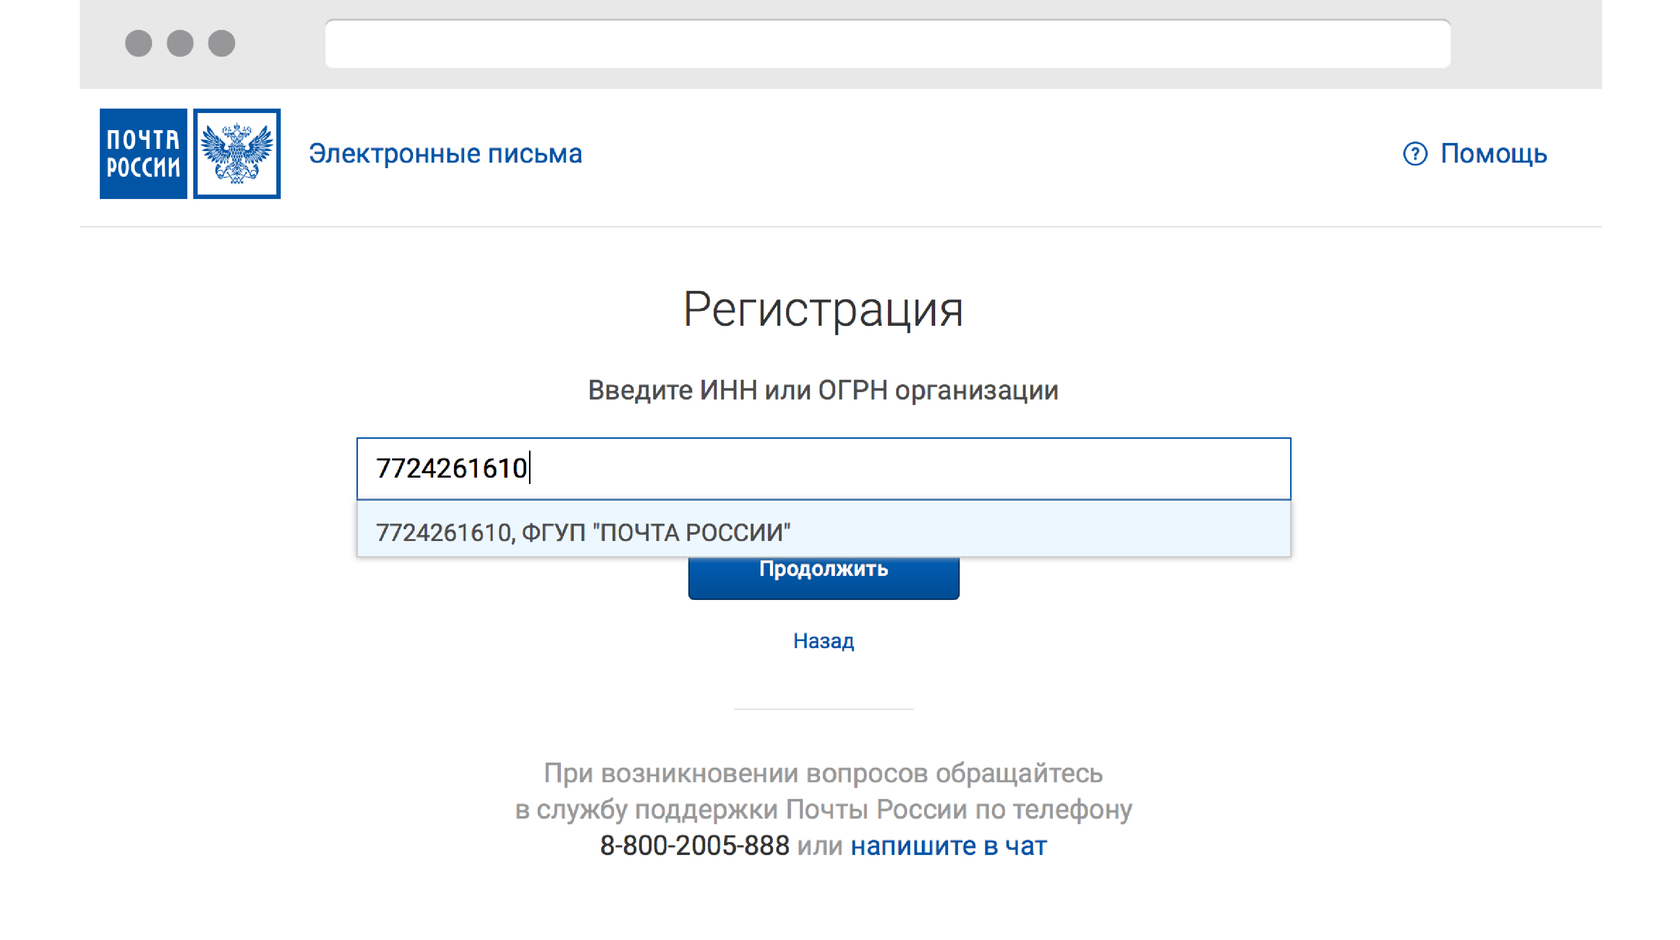Click the Почта России blue text logo
This screenshot has width=1680, height=940.
(x=143, y=154)
